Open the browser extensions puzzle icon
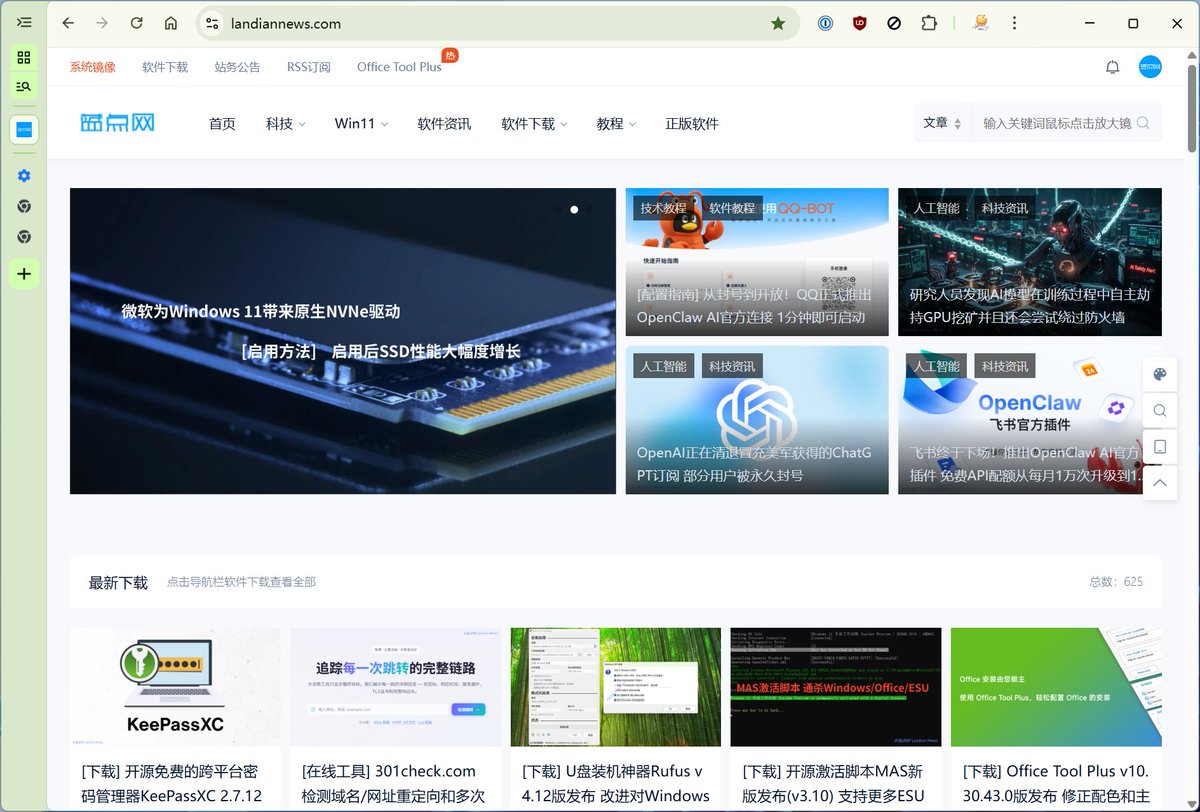This screenshot has height=812, width=1200. [929, 22]
